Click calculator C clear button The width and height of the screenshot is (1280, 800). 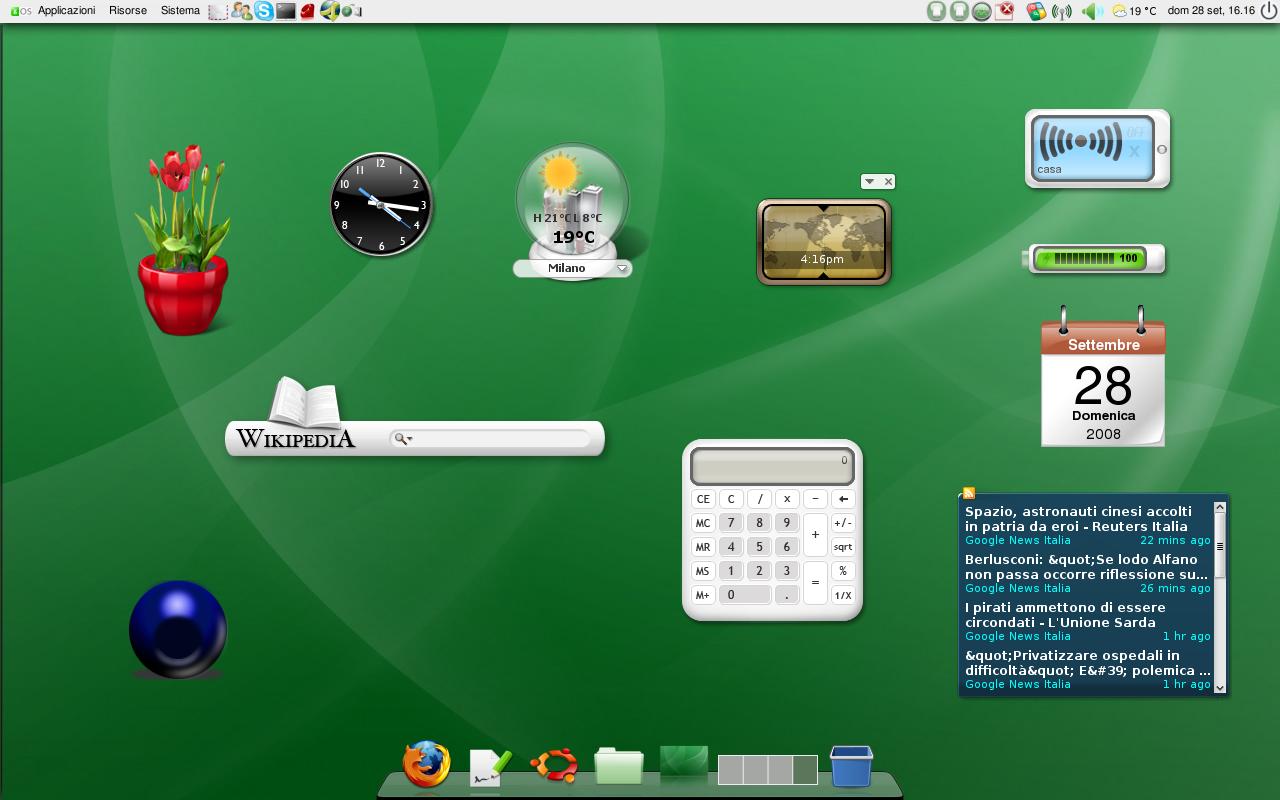[x=731, y=498]
